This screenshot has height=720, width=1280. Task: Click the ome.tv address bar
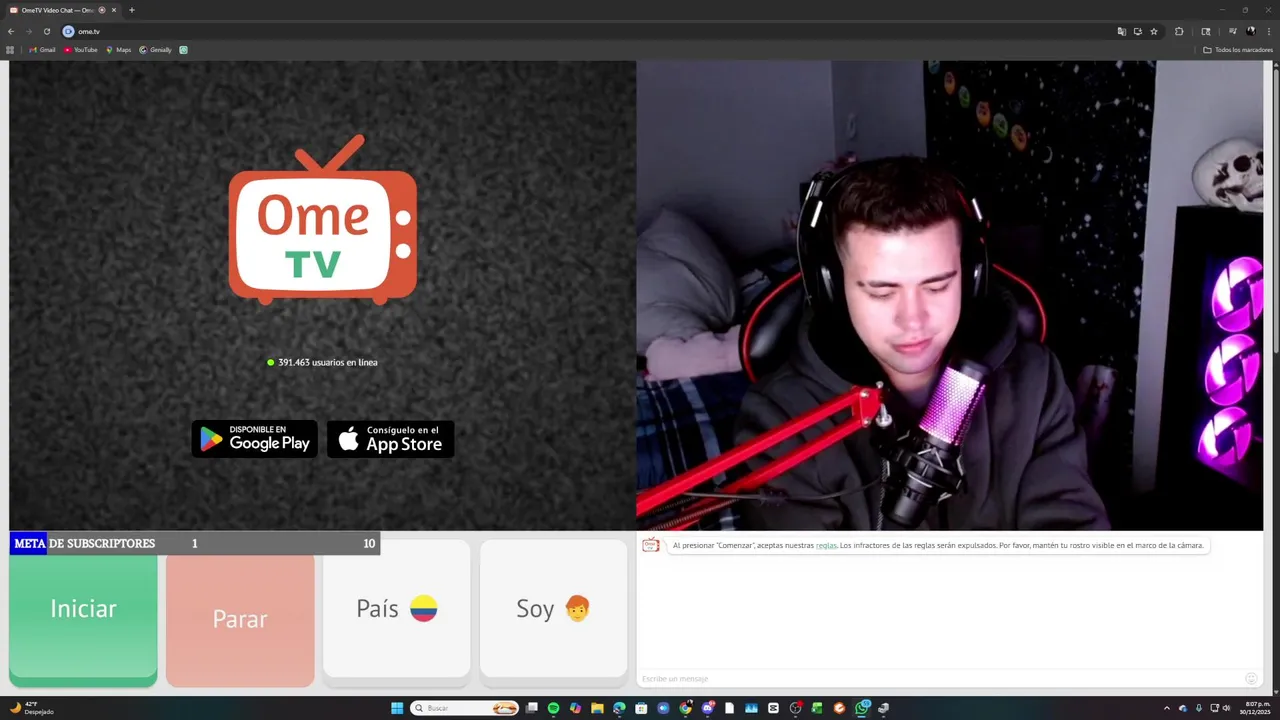coord(590,31)
